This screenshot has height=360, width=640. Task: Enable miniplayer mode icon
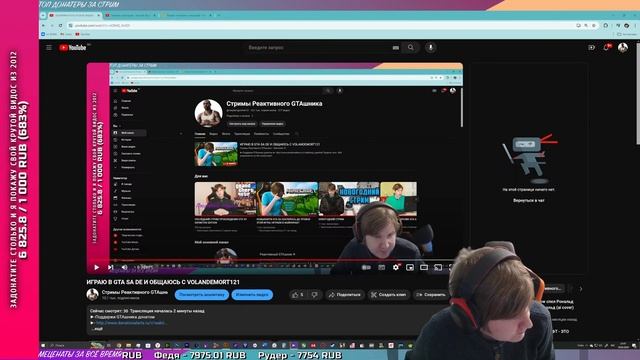(410, 267)
